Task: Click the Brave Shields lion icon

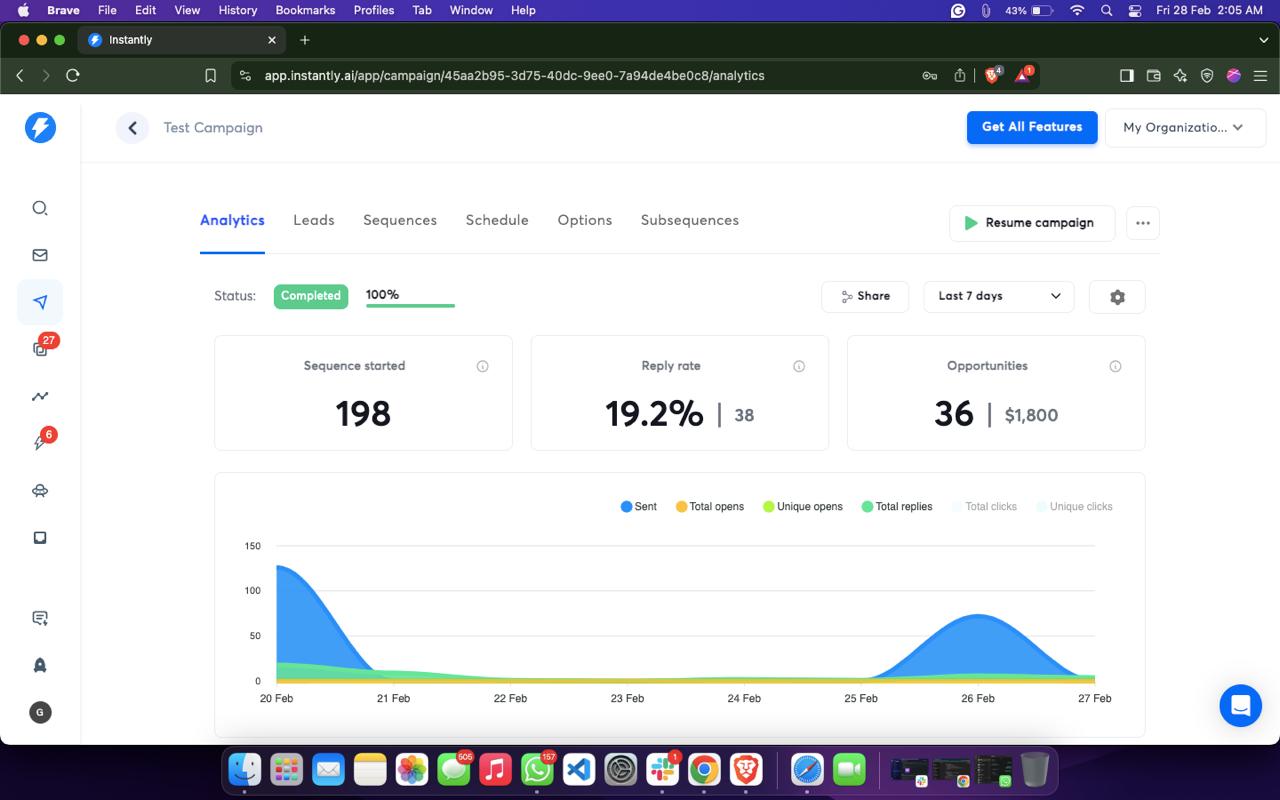Action: (993, 75)
